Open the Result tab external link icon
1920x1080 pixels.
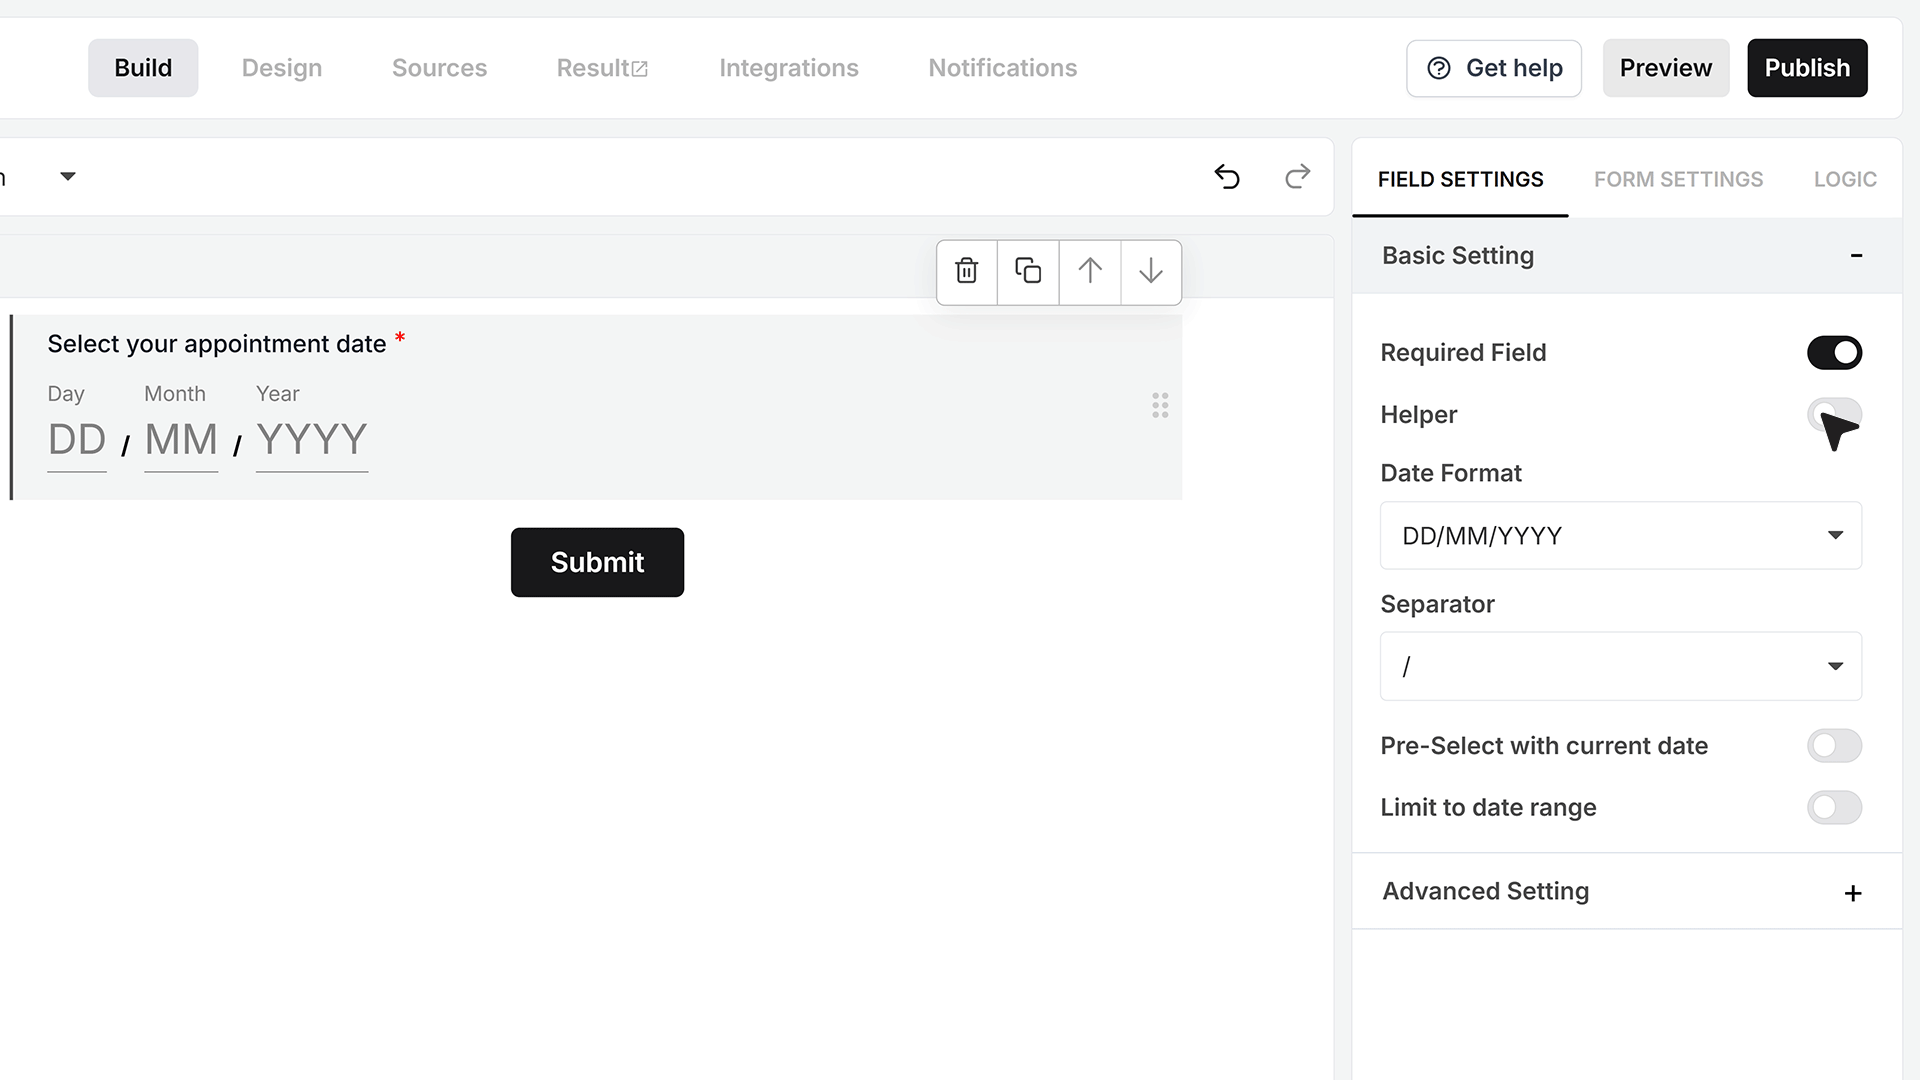click(640, 69)
